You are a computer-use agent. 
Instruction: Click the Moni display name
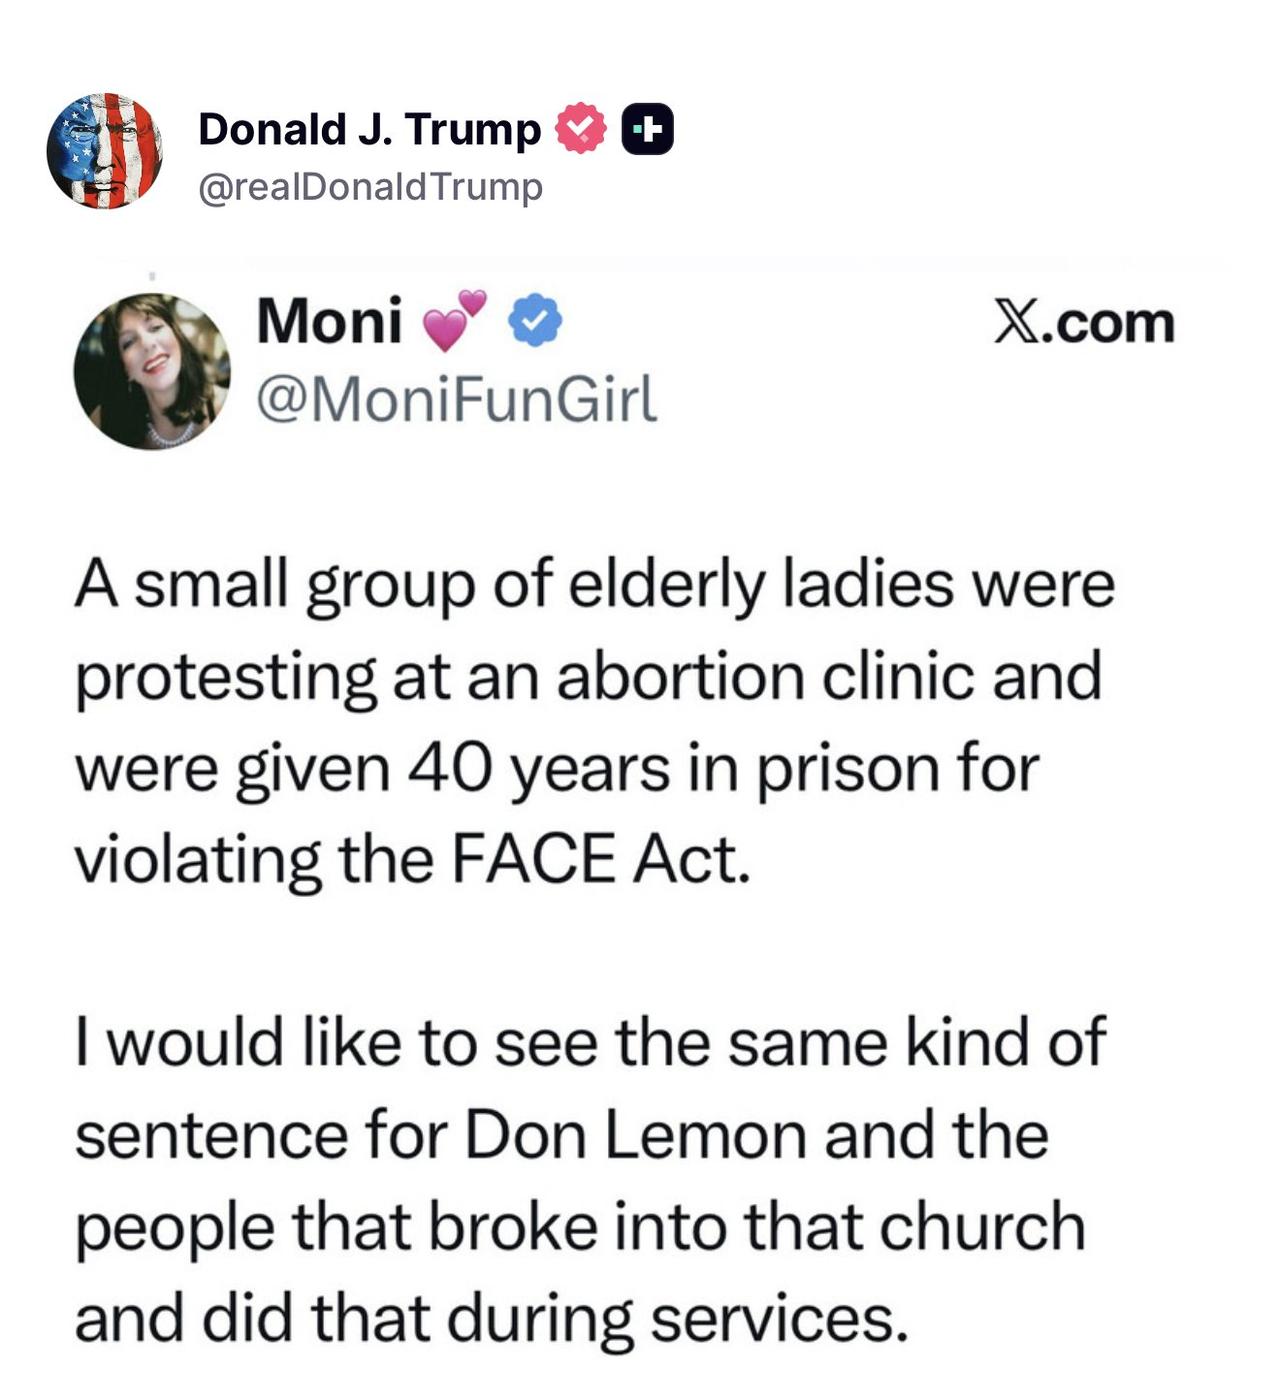coord(329,321)
